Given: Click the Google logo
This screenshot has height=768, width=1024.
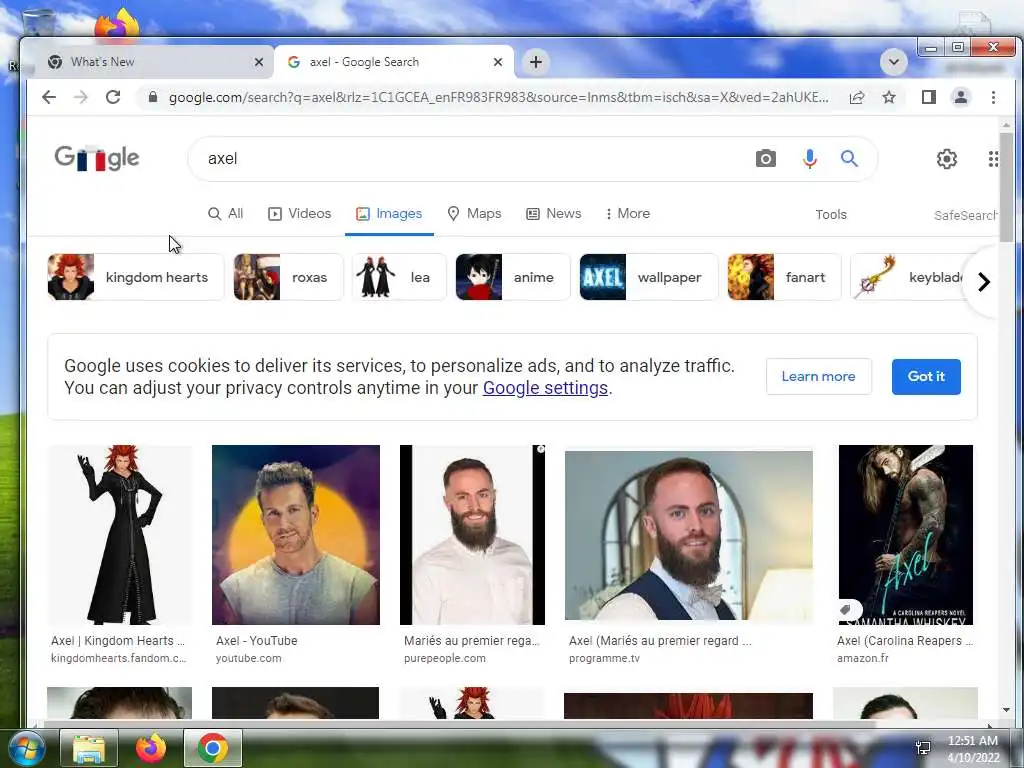Looking at the screenshot, I should click(x=97, y=158).
